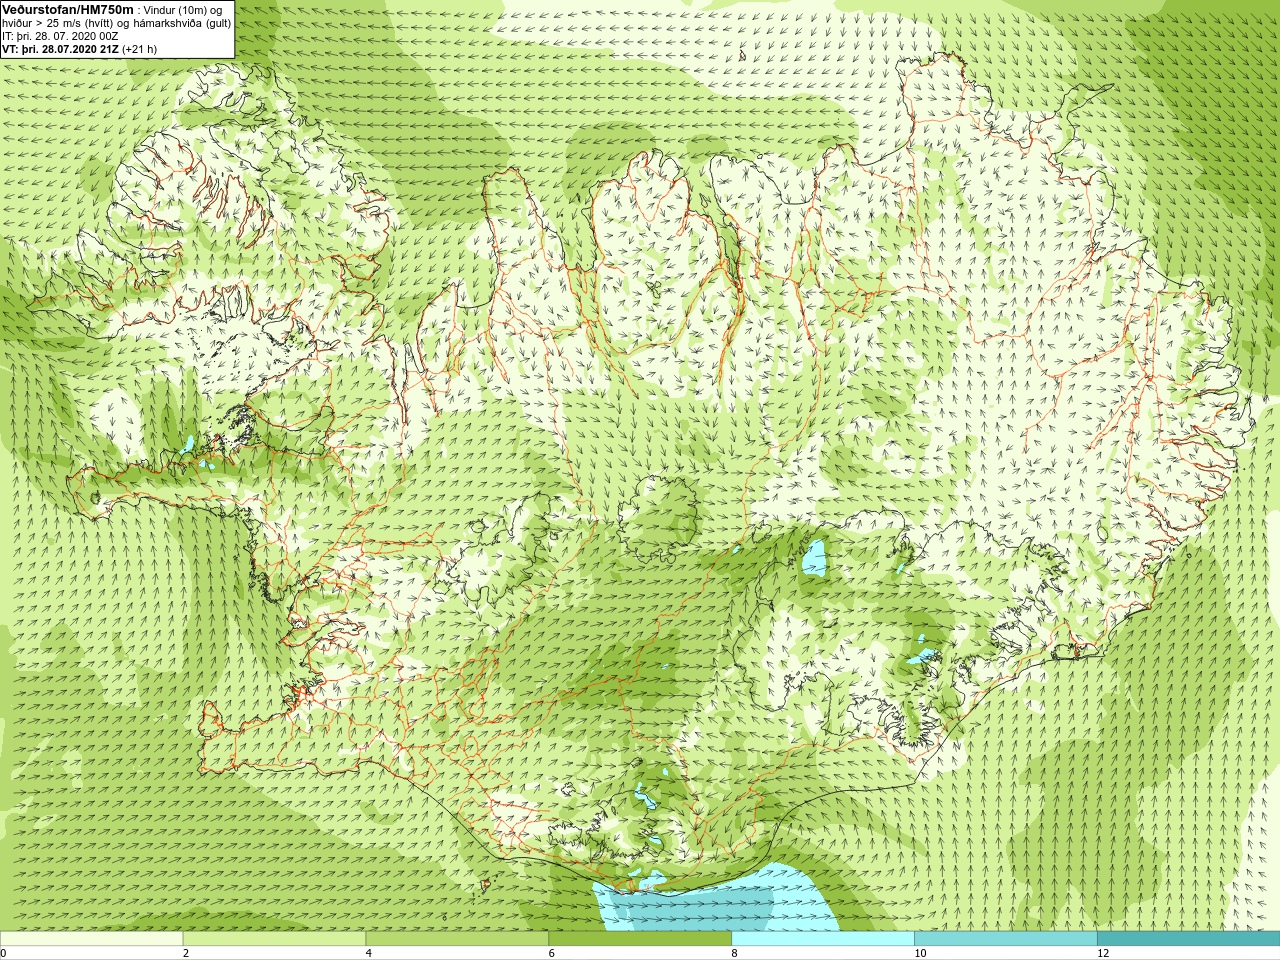Click the legend value "10"
This screenshot has height=960, width=1280.
[920, 953]
